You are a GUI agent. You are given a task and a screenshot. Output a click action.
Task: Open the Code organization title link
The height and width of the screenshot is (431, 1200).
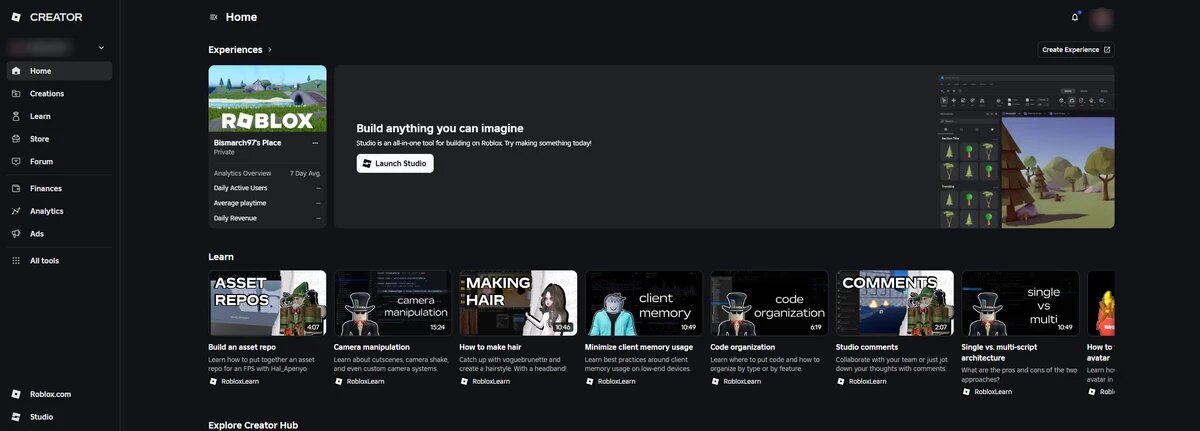tap(743, 347)
